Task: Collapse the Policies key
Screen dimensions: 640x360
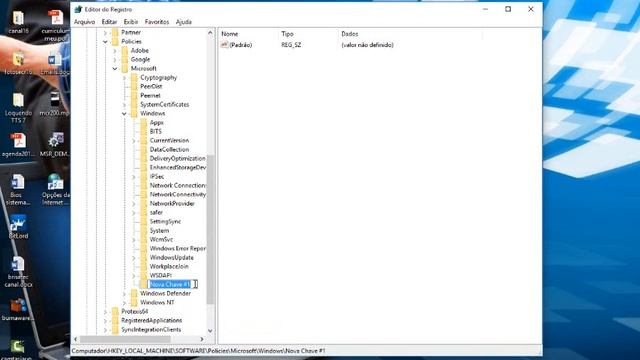Action: (x=105, y=42)
